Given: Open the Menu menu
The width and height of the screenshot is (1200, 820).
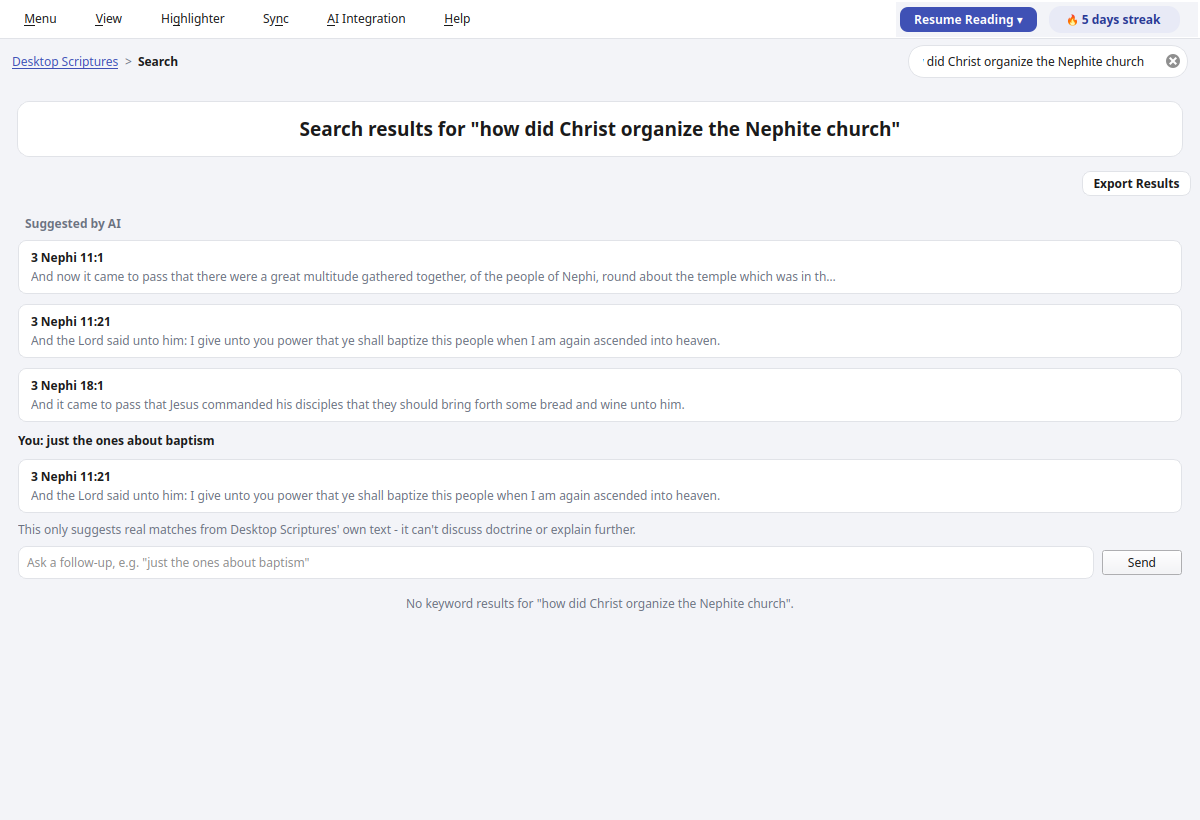Looking at the screenshot, I should tap(40, 19).
